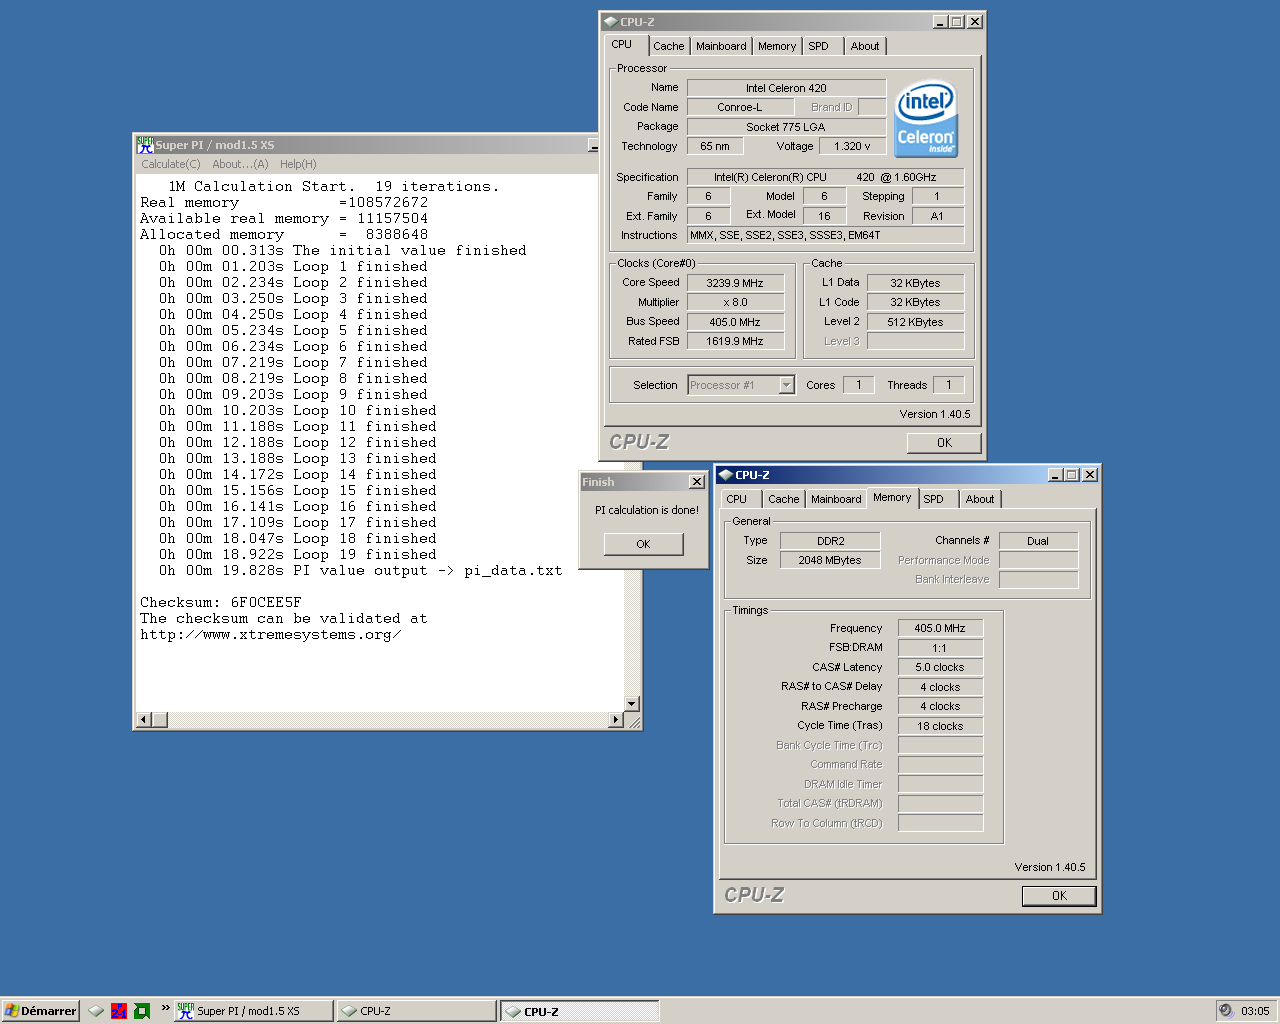1280x1024 pixels.
Task: Click the Technology 65 nm field
Action: tap(715, 146)
